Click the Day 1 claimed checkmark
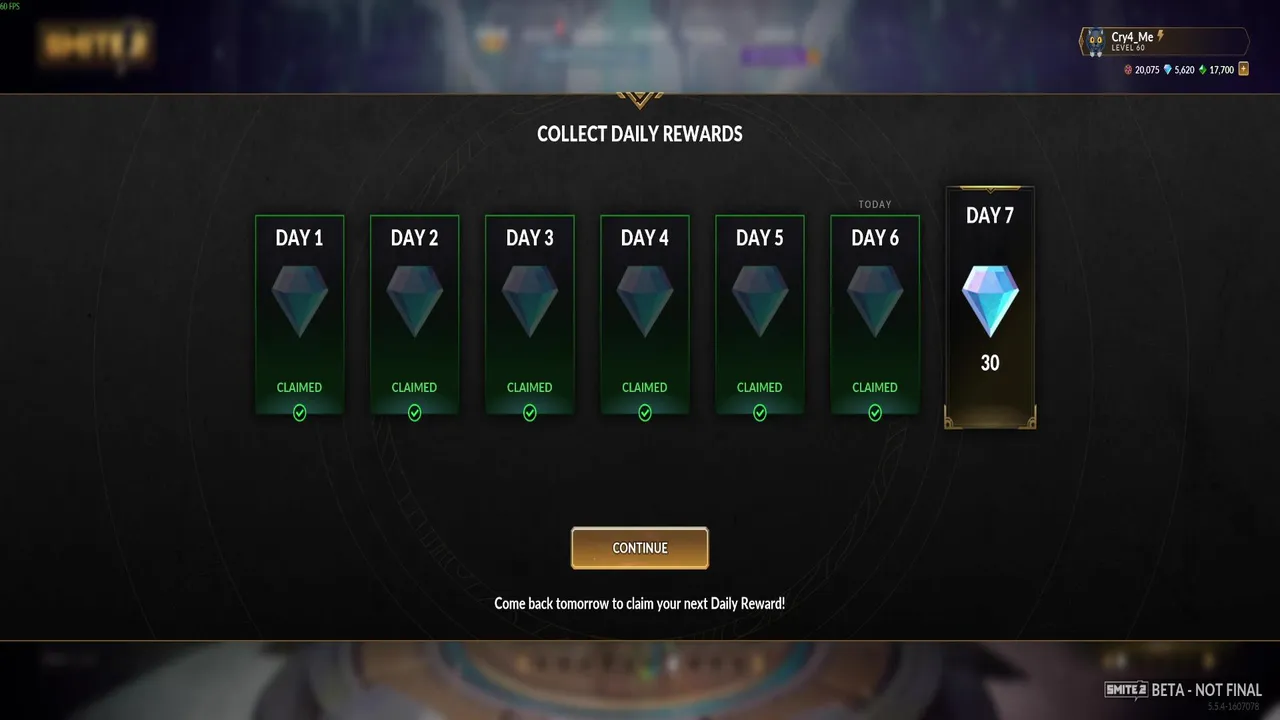The width and height of the screenshot is (1280, 720). (299, 412)
